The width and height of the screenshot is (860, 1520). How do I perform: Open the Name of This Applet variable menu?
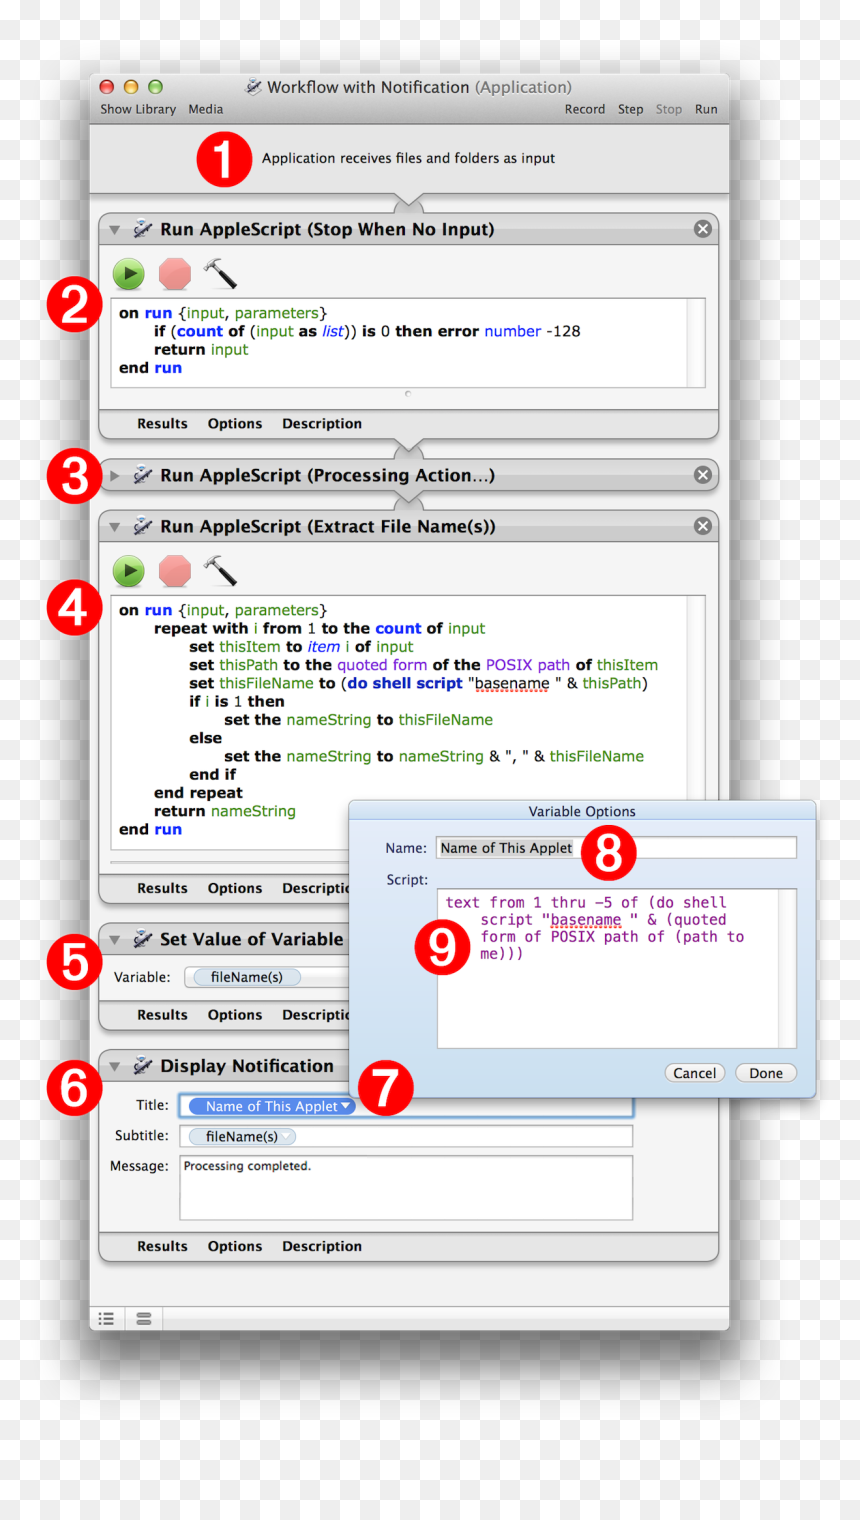click(346, 1106)
